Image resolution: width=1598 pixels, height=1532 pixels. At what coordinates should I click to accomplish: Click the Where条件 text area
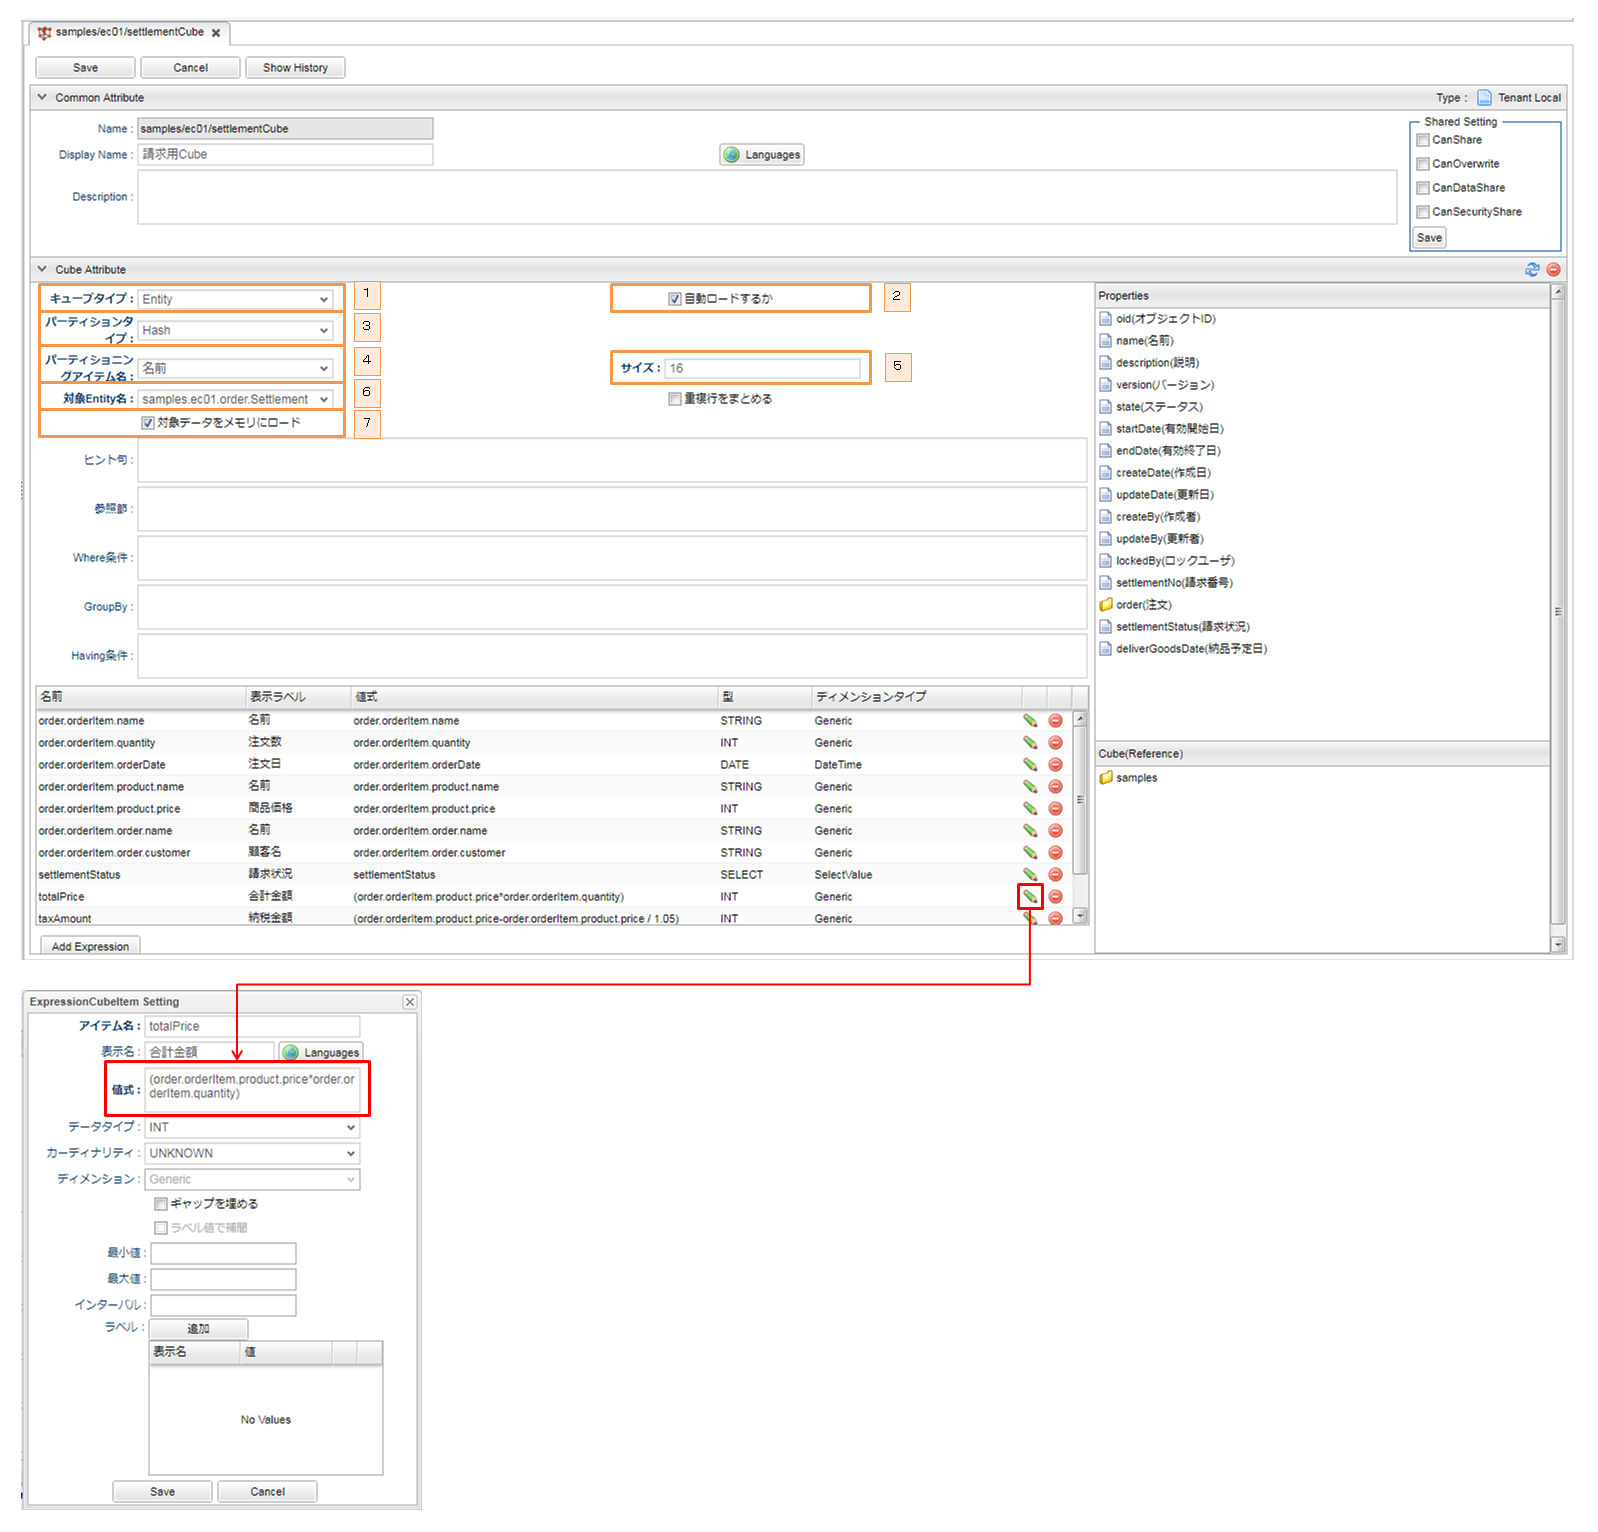tap(612, 558)
